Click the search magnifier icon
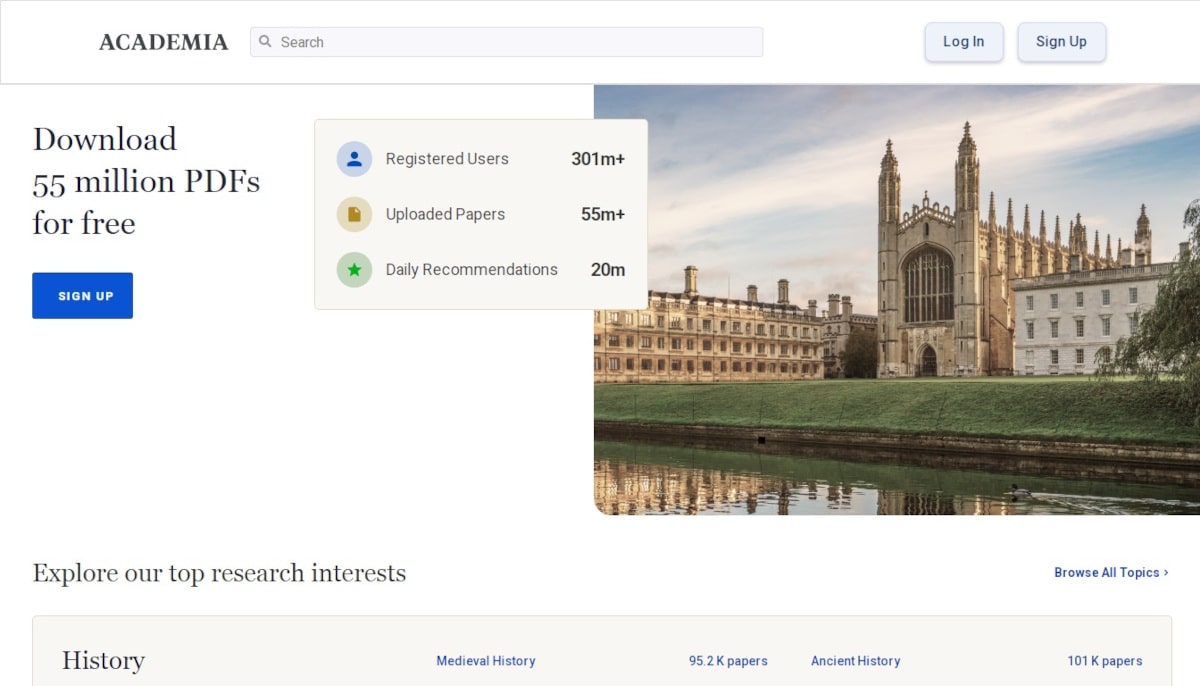The image size is (1200, 686). [x=265, y=42]
